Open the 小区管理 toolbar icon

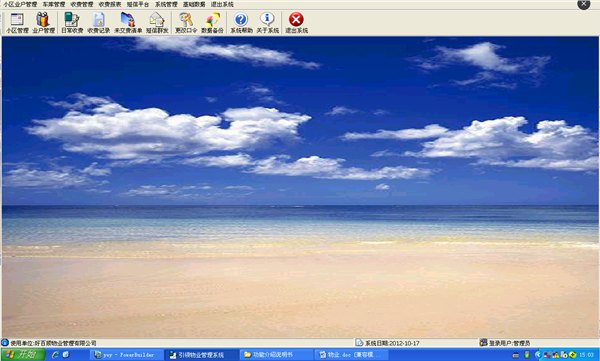tap(17, 23)
